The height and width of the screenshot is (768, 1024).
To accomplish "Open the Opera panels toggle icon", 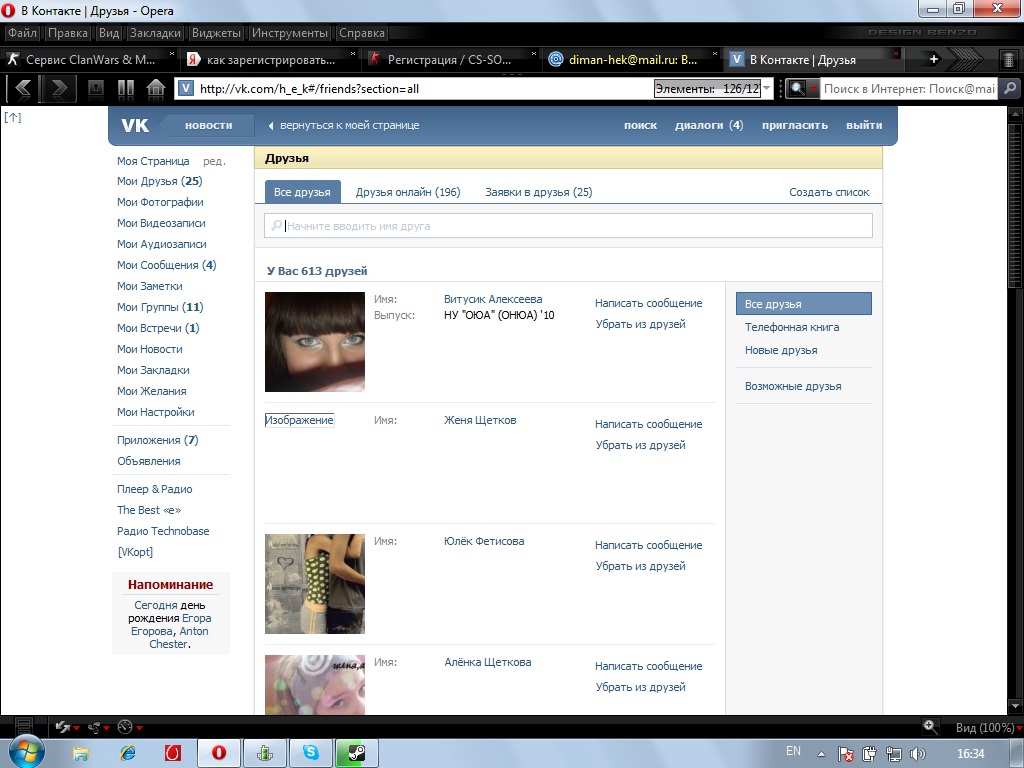I will [24, 726].
